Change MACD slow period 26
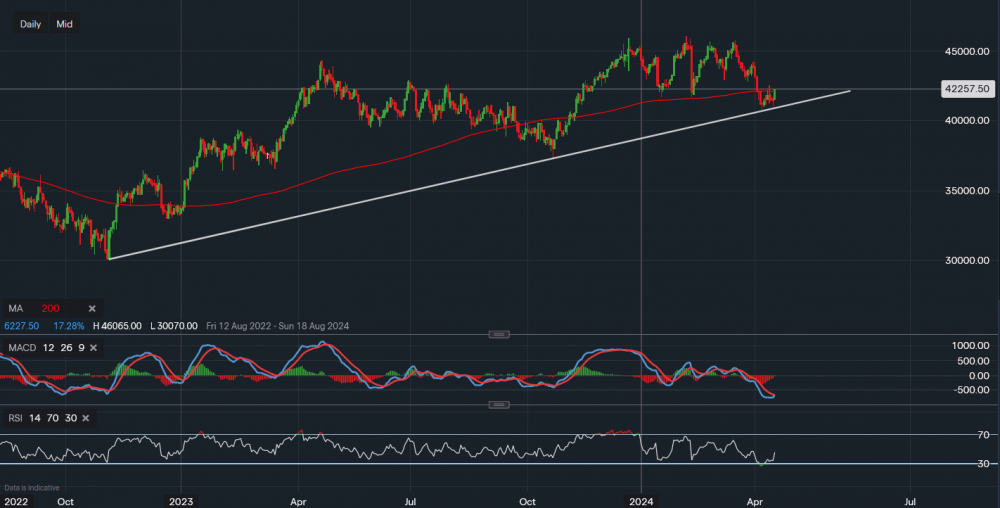This screenshot has width=1000, height=508. point(65,348)
